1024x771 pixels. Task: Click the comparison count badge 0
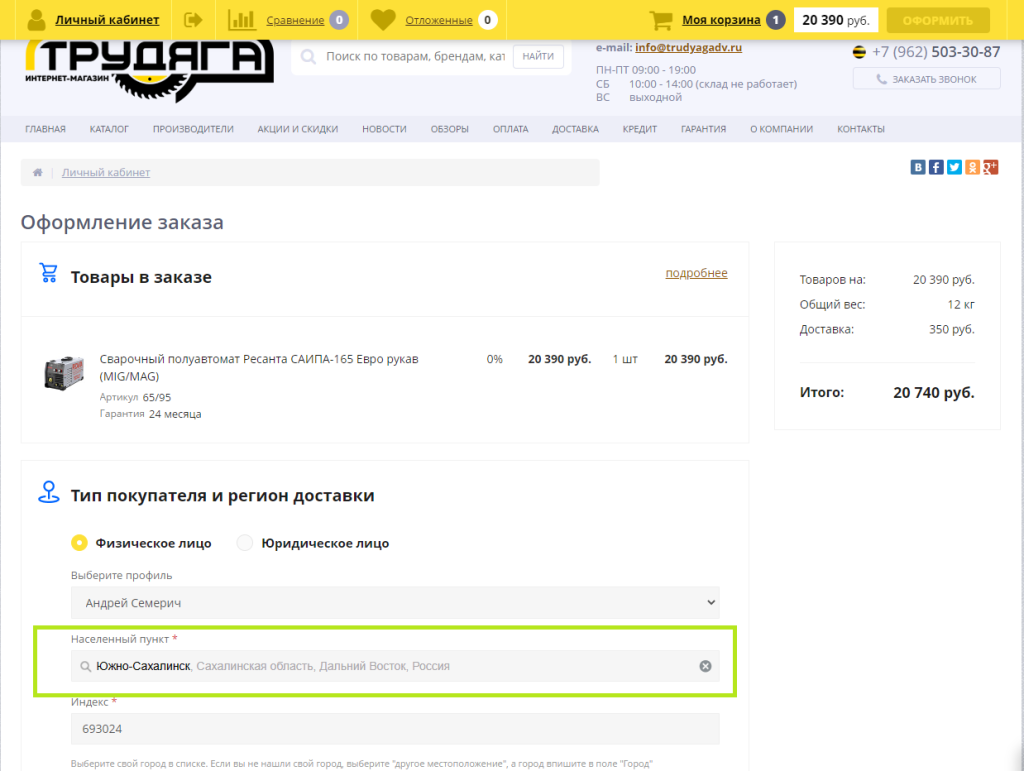339,20
